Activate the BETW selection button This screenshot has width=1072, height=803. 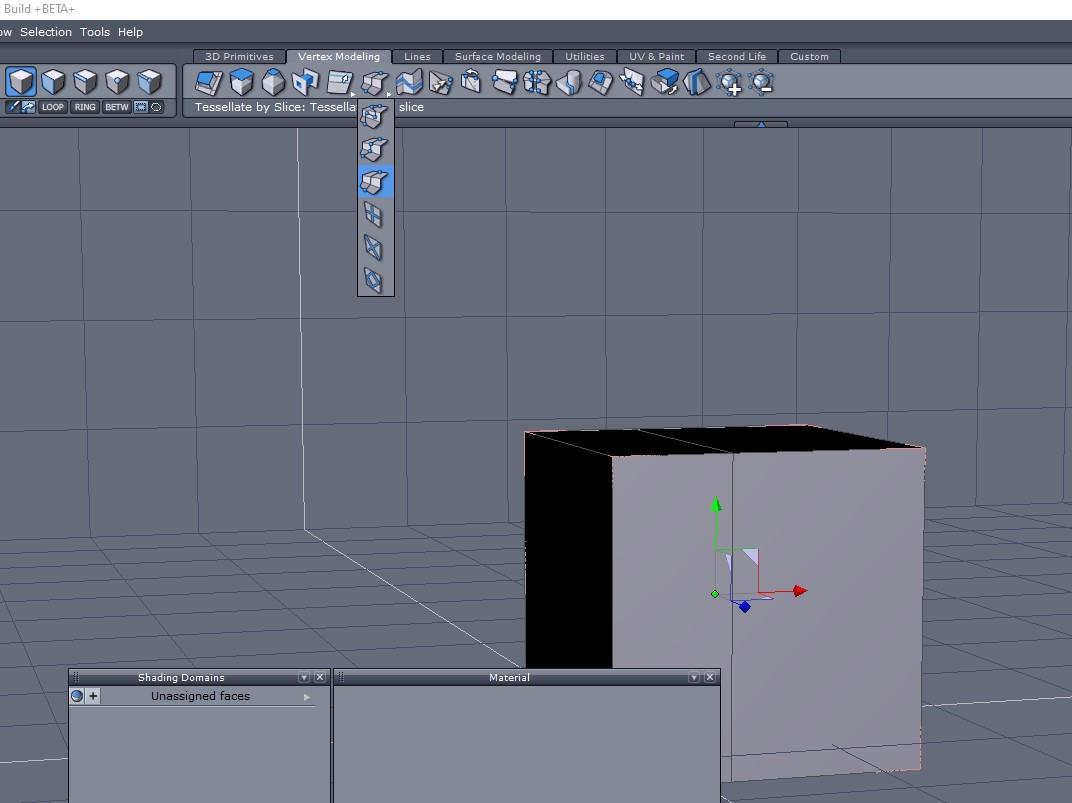117,107
